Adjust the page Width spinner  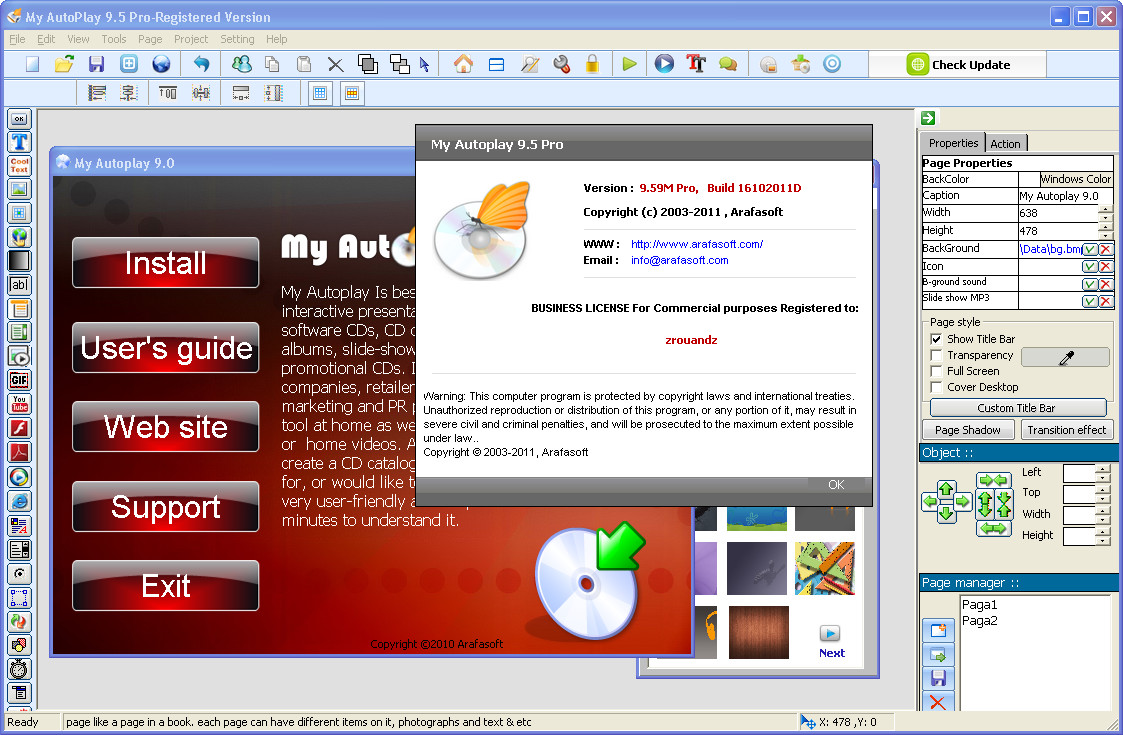point(1106,213)
